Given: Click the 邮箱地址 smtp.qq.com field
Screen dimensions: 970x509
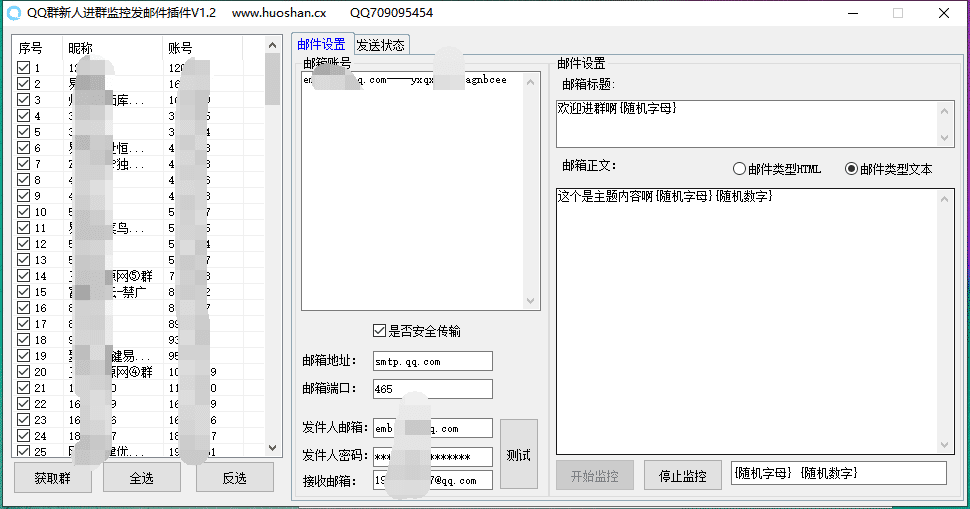Looking at the screenshot, I should [432, 361].
